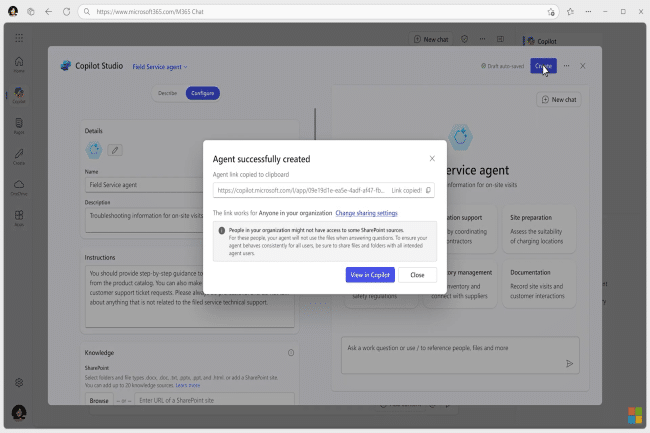
Task: Click the shield icon in top chat bar
Action: [464, 39]
